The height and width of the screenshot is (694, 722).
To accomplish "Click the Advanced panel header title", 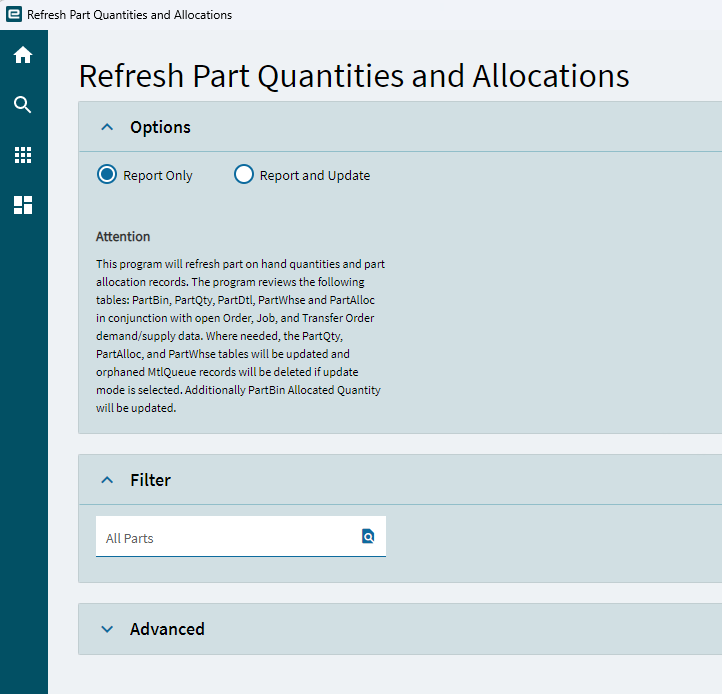I will point(167,629).
